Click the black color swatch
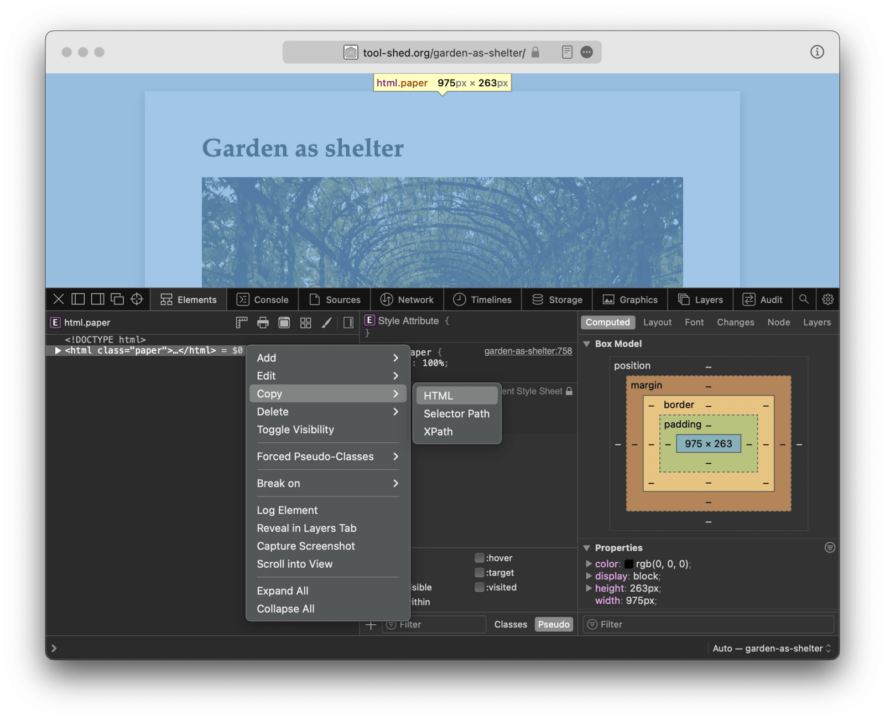 (x=628, y=564)
